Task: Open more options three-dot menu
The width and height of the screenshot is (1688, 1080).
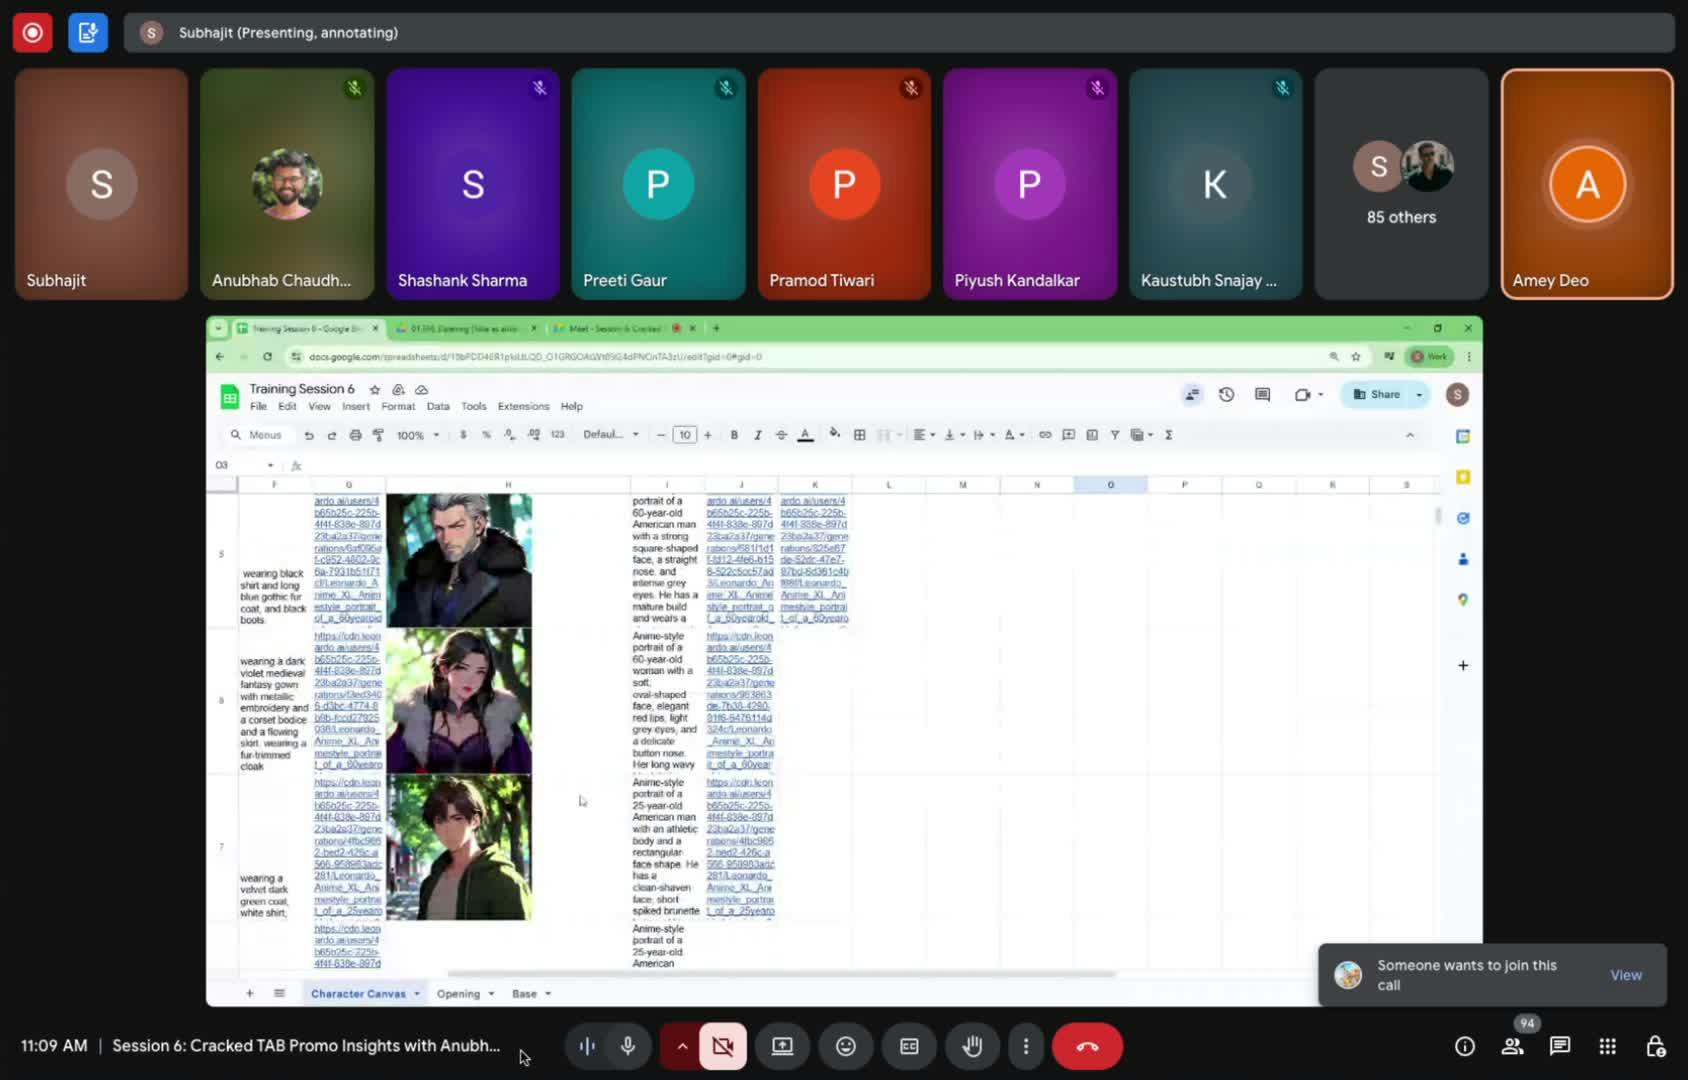Action: point(1025,1046)
